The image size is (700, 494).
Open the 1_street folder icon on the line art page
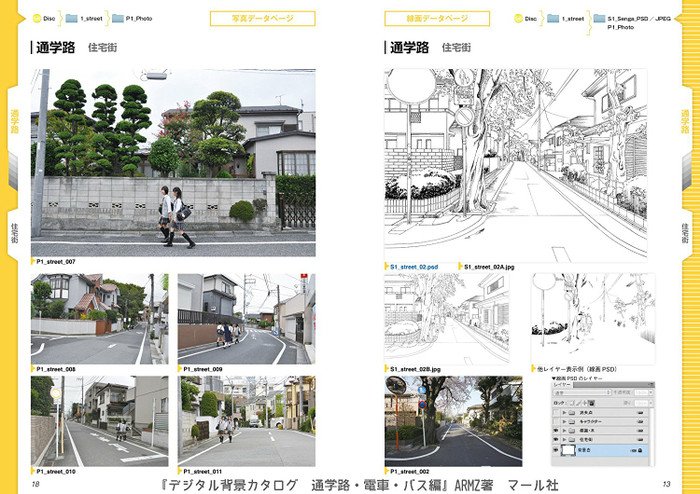click(550, 18)
